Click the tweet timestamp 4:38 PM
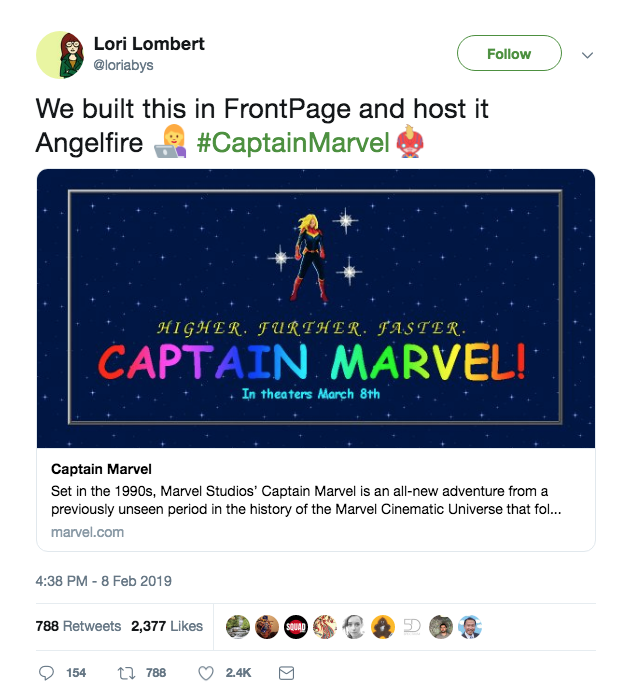 (x=105, y=580)
